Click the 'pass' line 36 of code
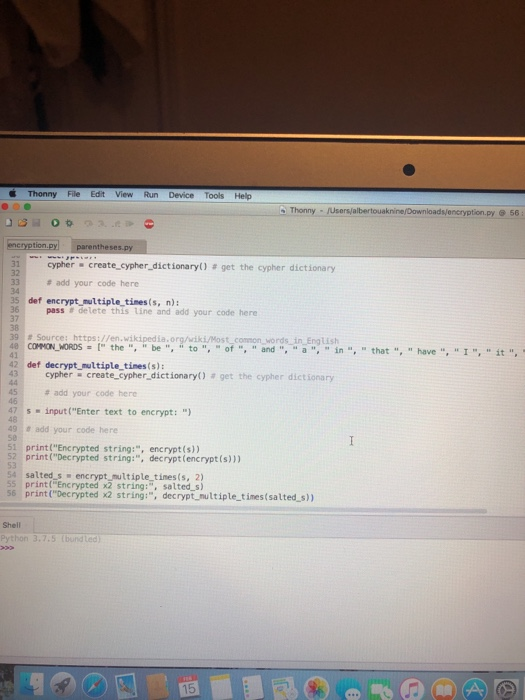Image resolution: width=525 pixels, height=700 pixels. click(152, 312)
